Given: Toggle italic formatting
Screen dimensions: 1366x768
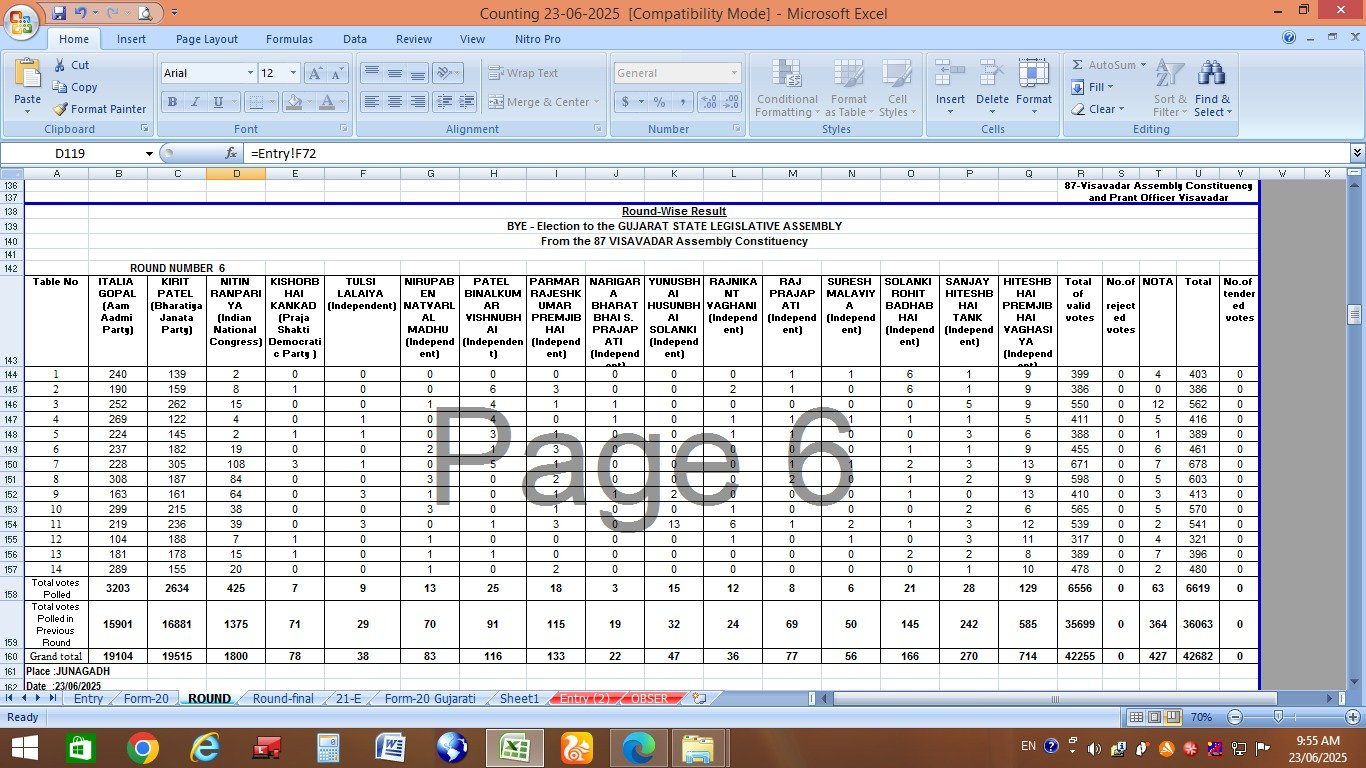Looking at the screenshot, I should point(194,102).
